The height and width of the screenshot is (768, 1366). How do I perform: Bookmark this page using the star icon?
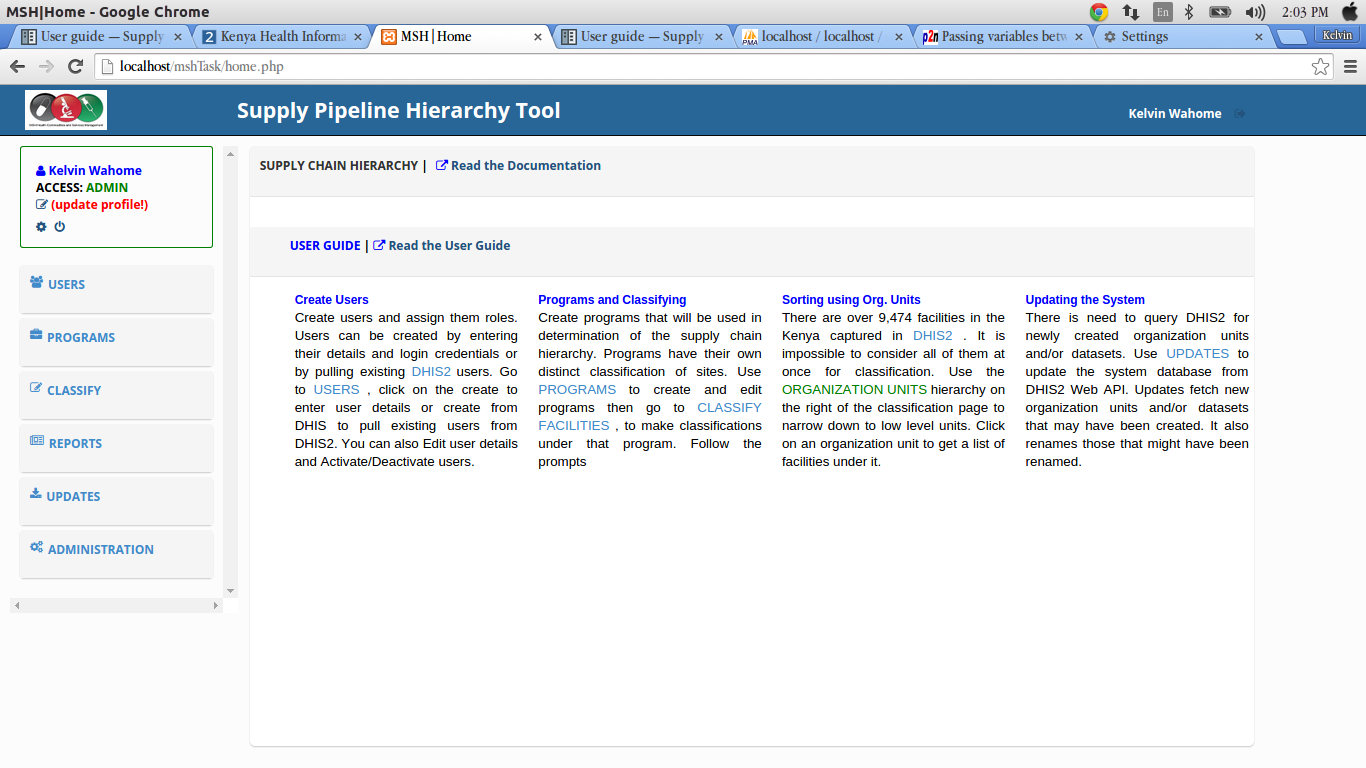pyautogui.click(x=1321, y=67)
